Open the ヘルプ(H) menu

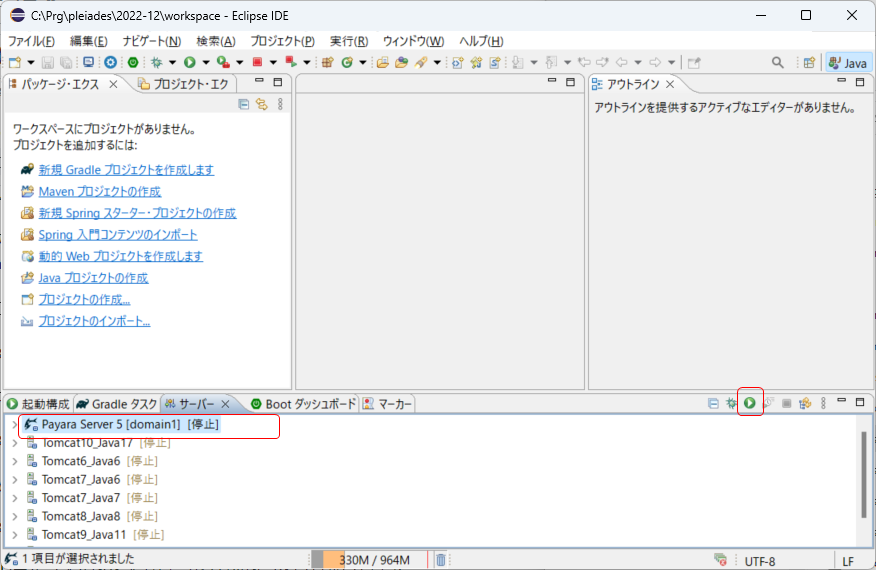[481, 41]
